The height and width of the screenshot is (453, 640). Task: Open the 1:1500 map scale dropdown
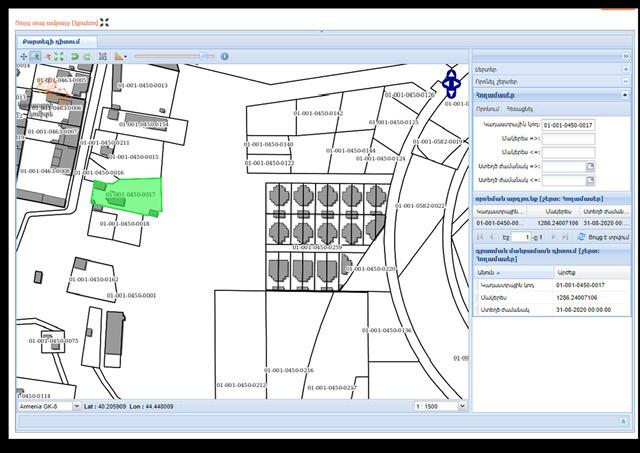pos(462,407)
